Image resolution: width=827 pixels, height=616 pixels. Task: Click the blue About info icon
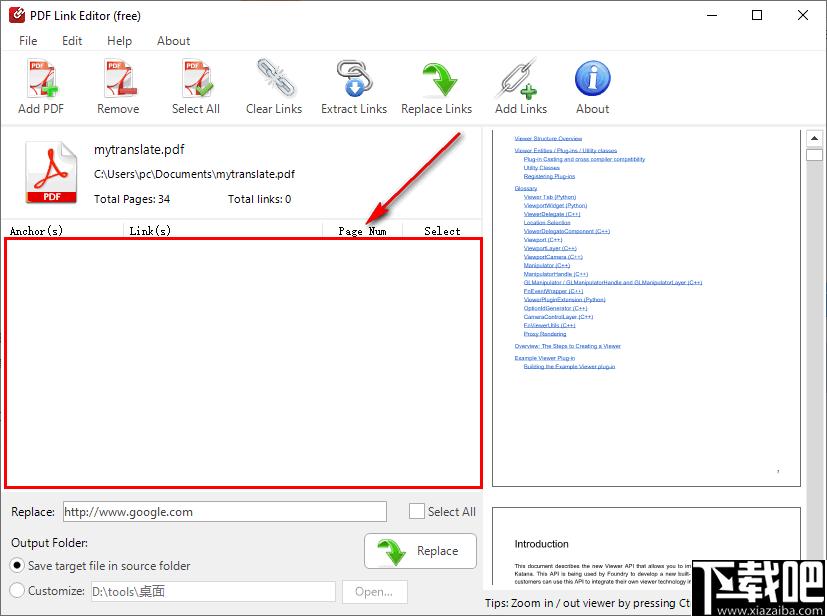592,78
